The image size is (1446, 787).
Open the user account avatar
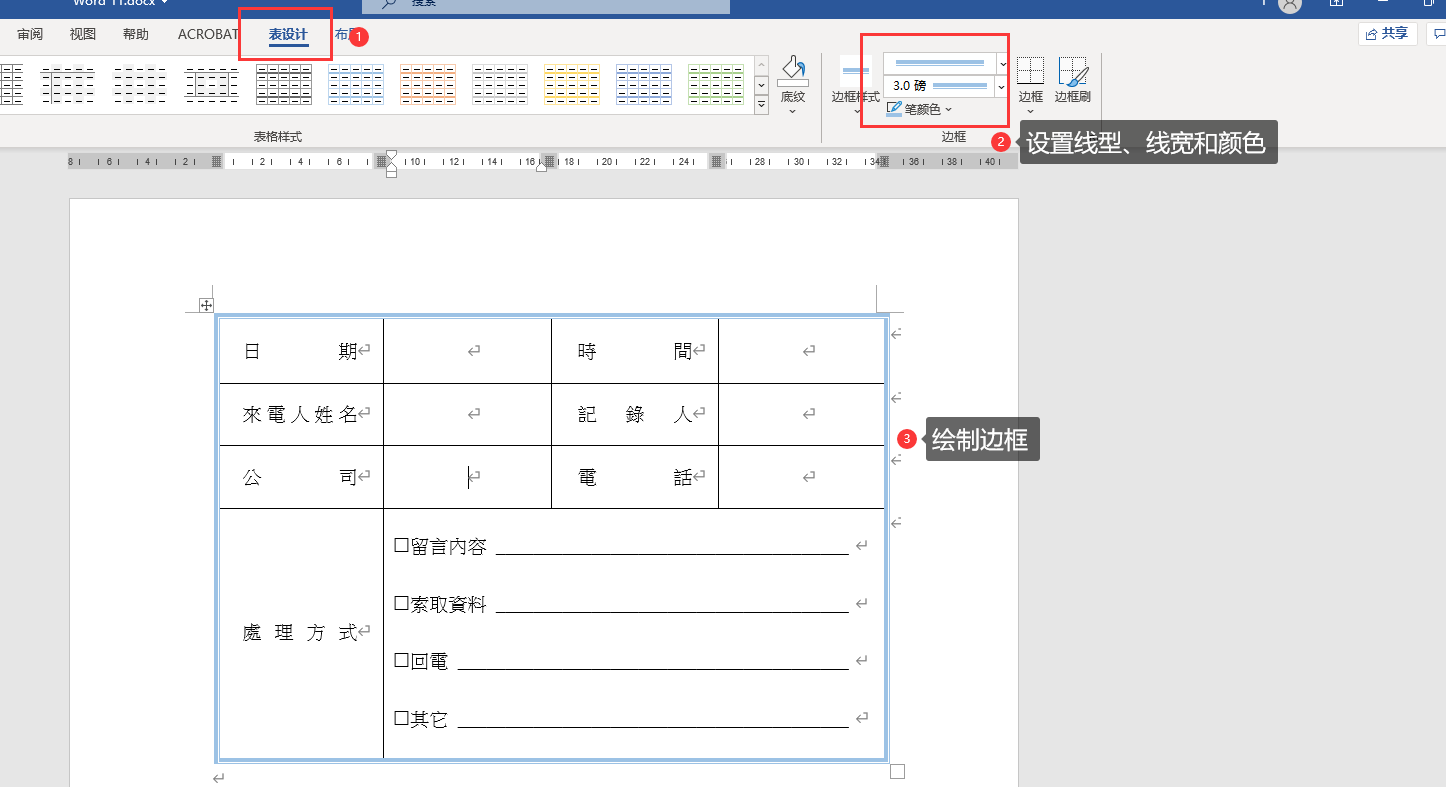[x=1290, y=5]
